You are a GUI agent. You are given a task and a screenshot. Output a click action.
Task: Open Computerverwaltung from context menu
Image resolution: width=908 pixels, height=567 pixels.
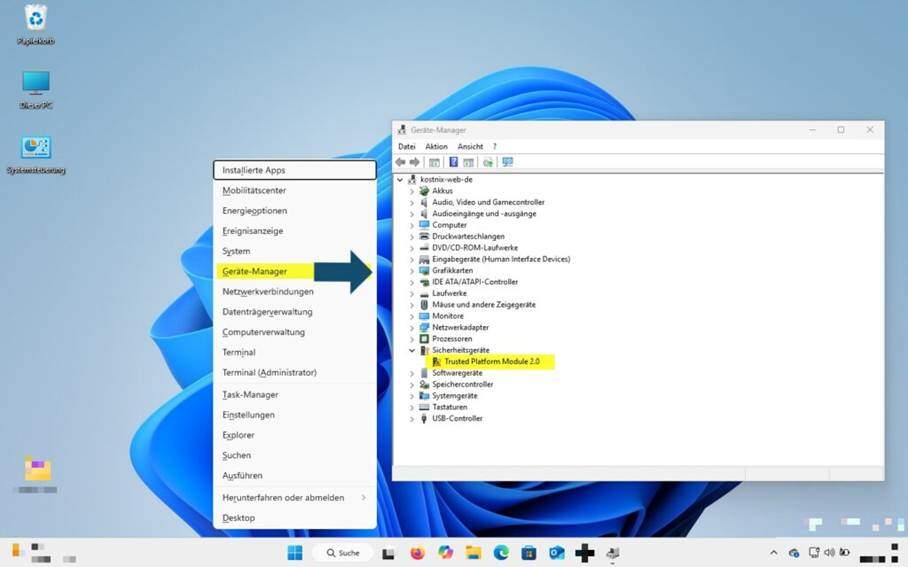click(x=295, y=332)
